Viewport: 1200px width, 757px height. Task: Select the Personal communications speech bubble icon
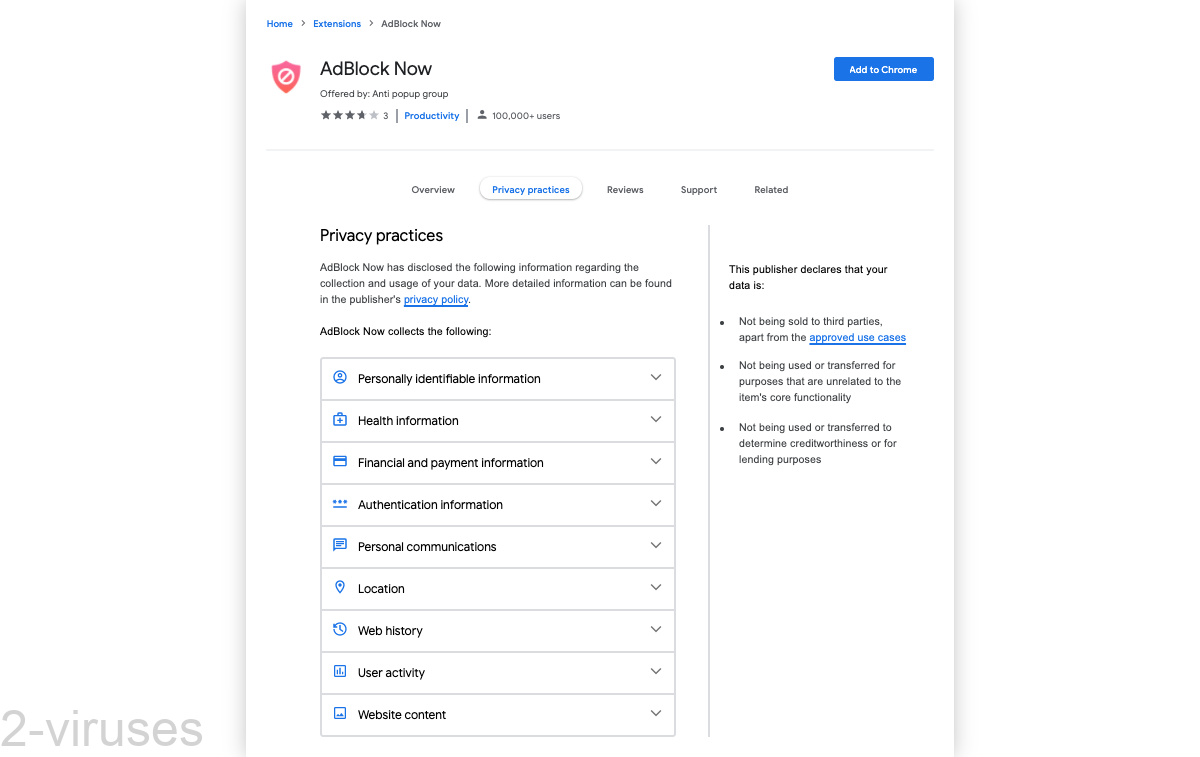coord(340,546)
